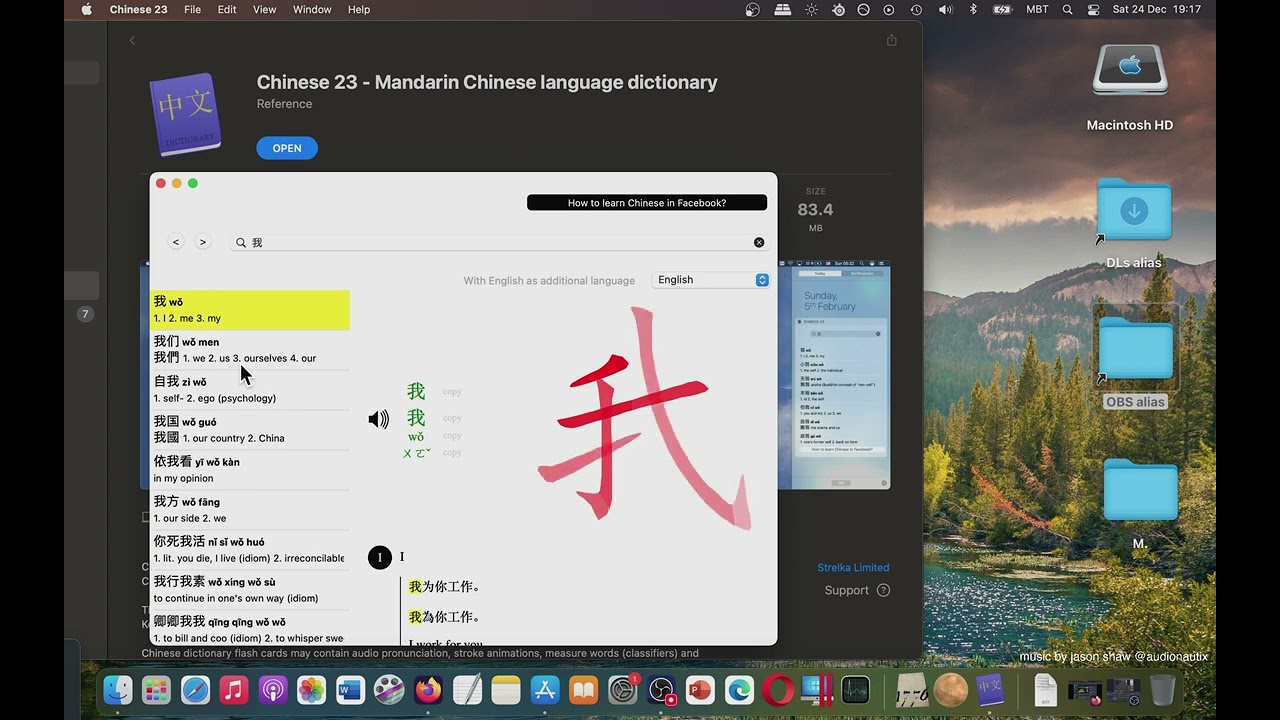Open the Strelka Limited developer link
This screenshot has width=1280, height=720.
(853, 568)
